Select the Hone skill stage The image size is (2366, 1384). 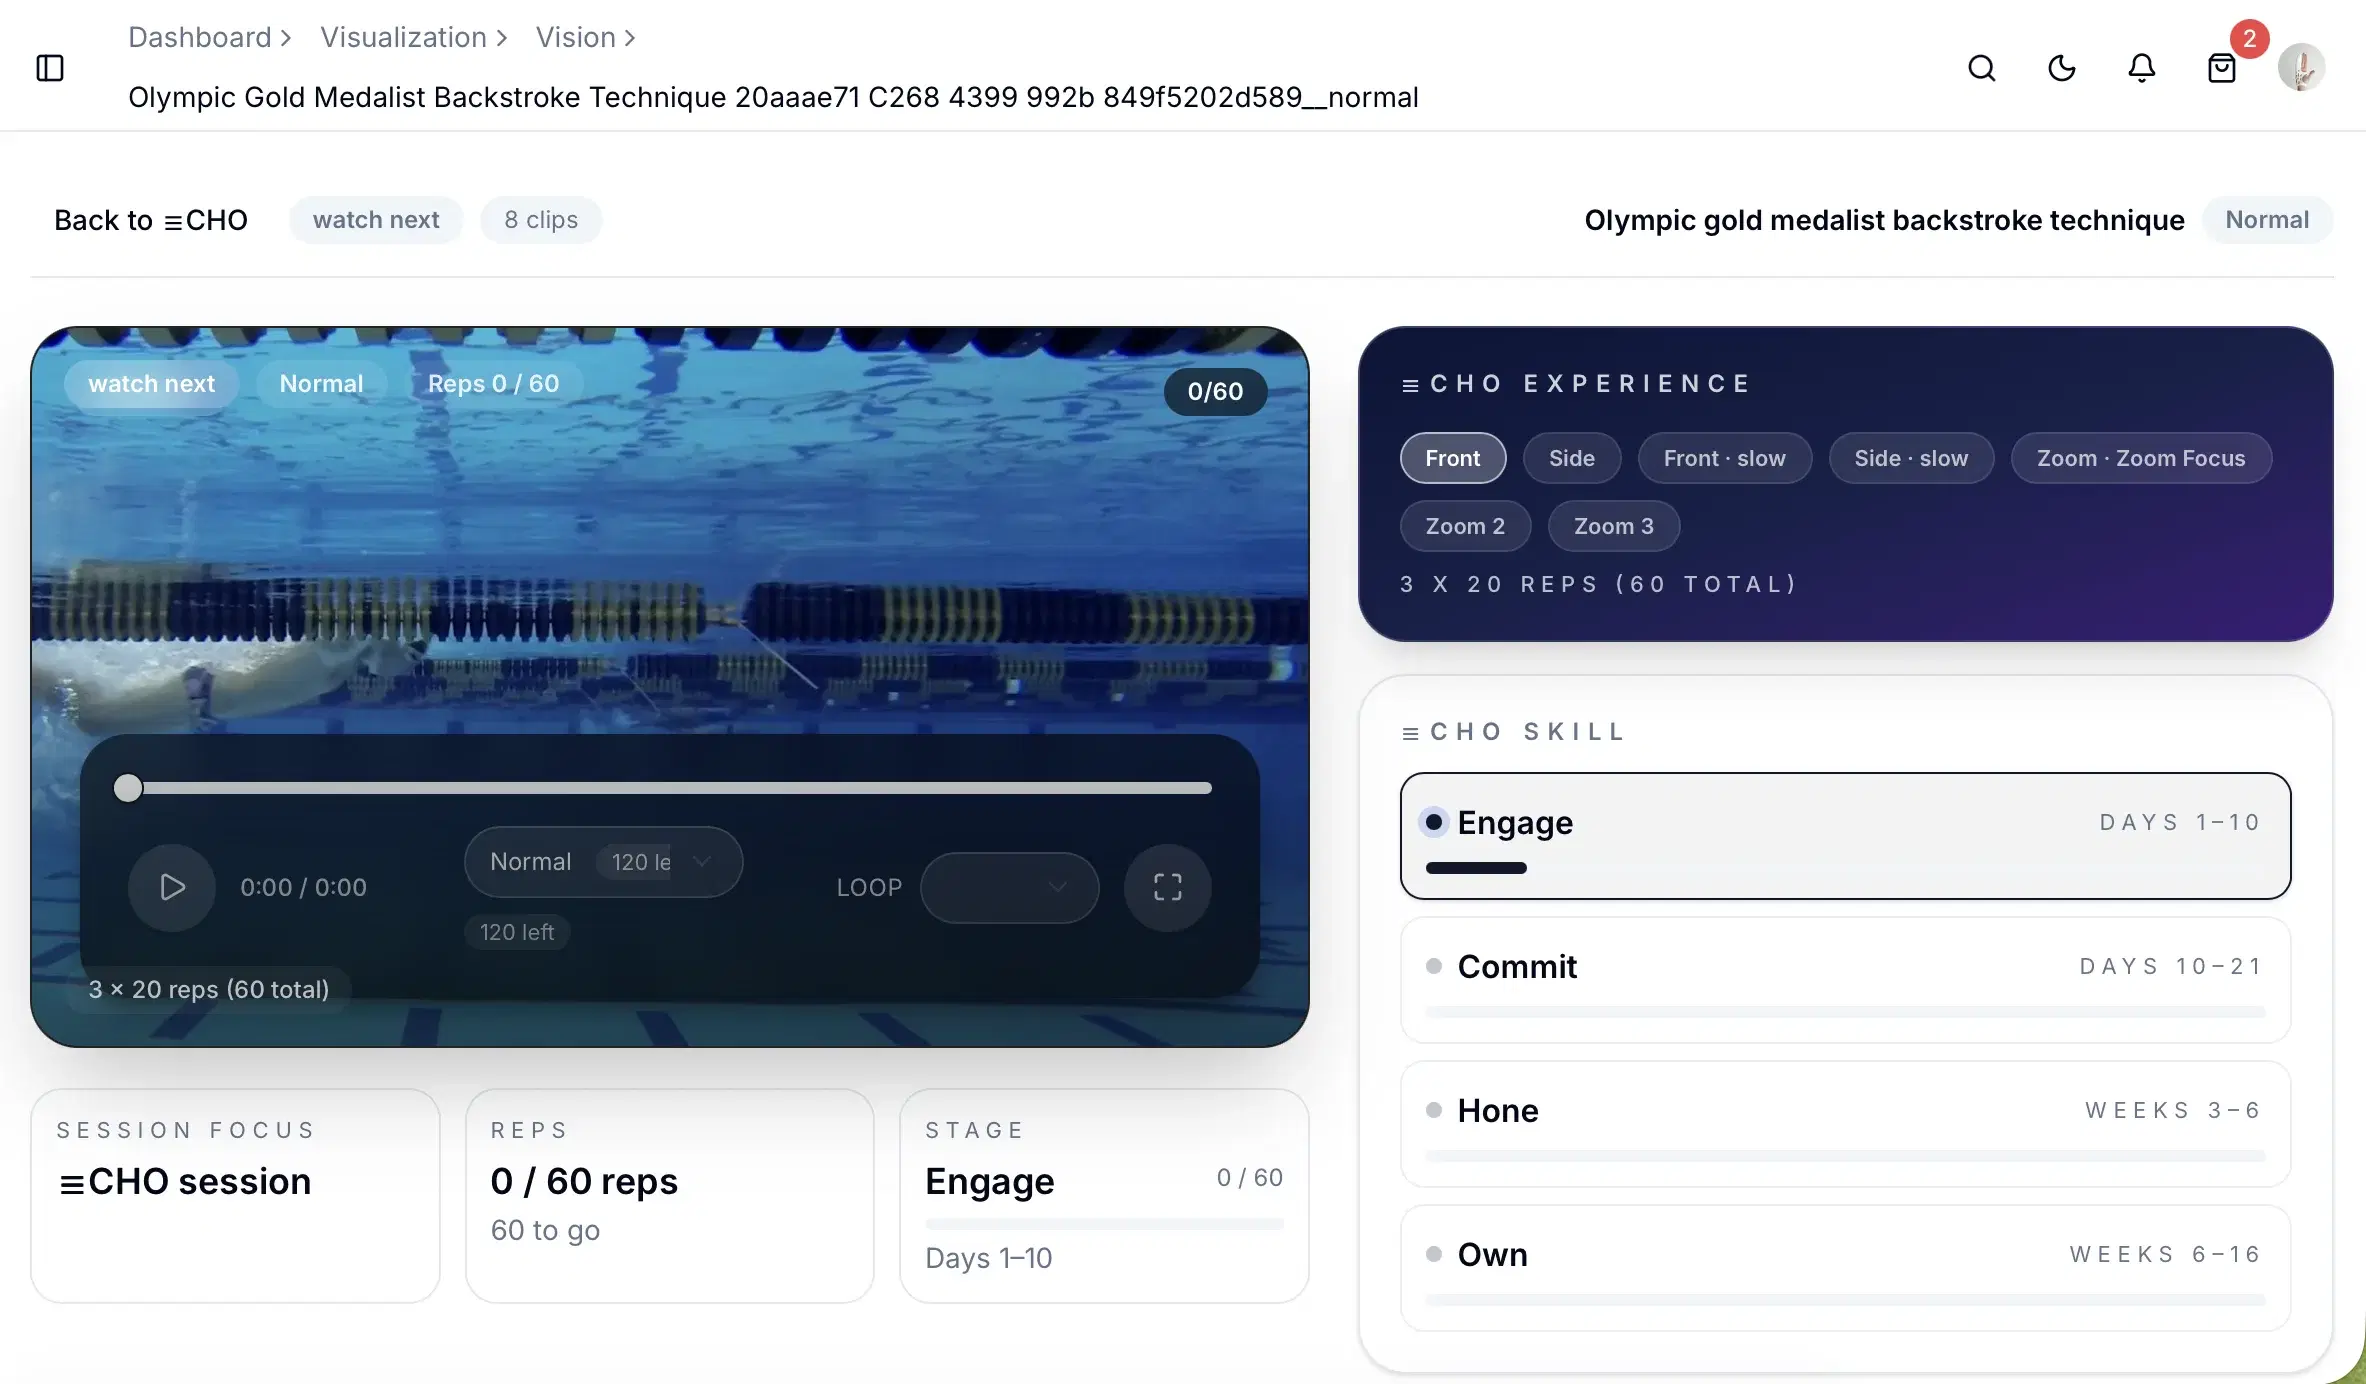point(1846,1124)
